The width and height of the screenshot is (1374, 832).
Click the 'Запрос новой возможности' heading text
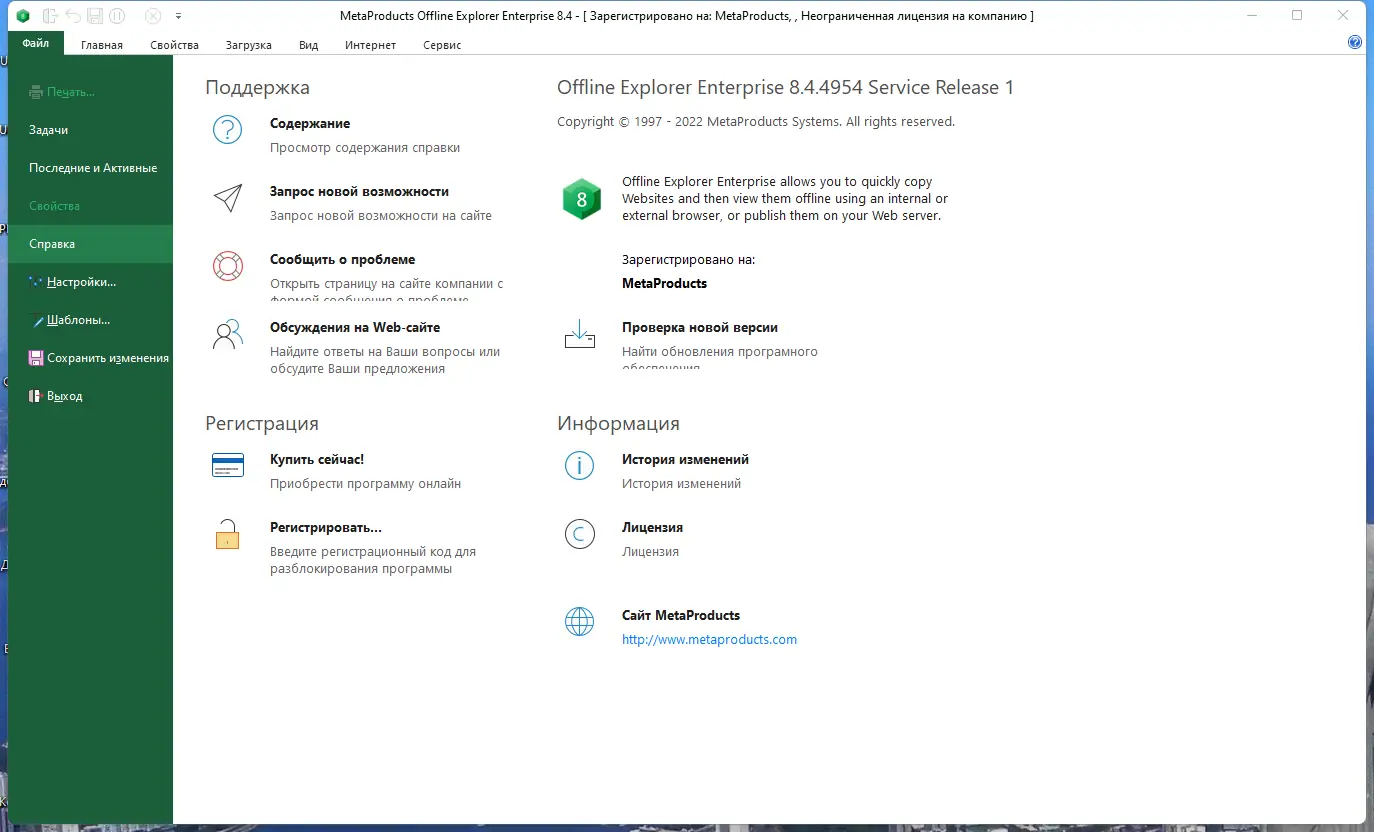[x=359, y=192]
